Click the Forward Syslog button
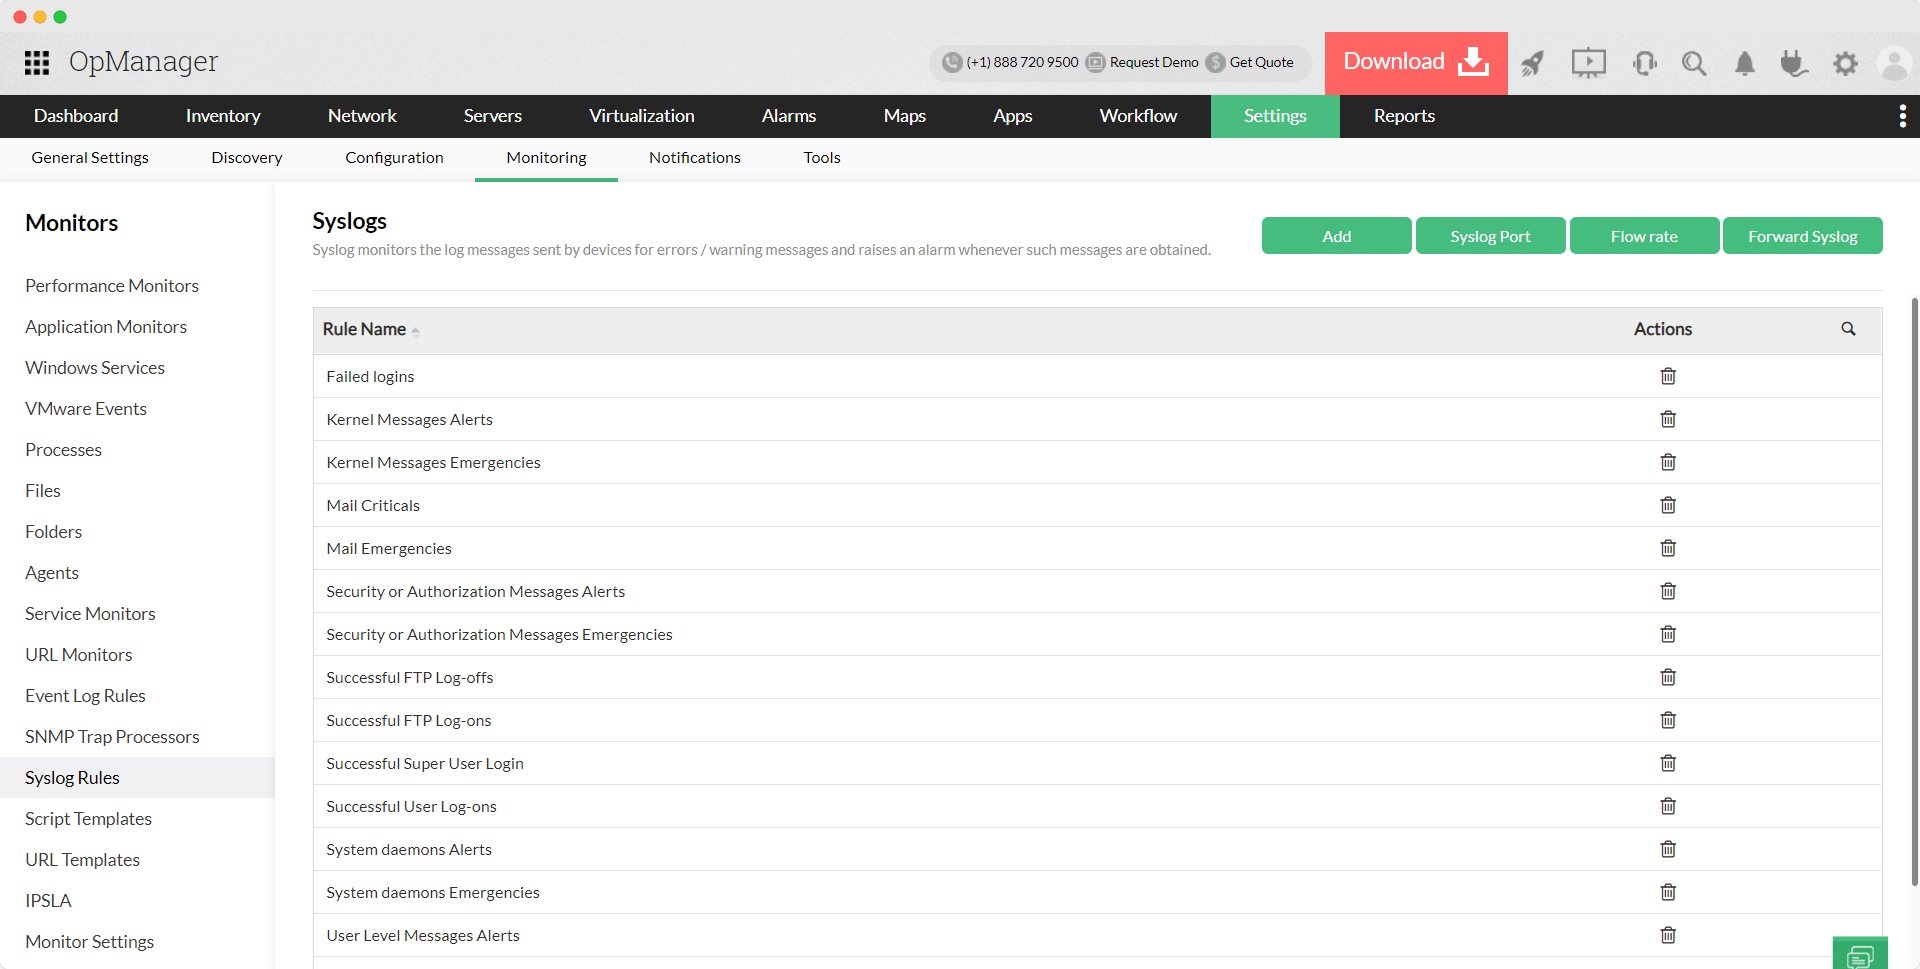Viewport: 1920px width, 969px height. pyautogui.click(x=1802, y=235)
